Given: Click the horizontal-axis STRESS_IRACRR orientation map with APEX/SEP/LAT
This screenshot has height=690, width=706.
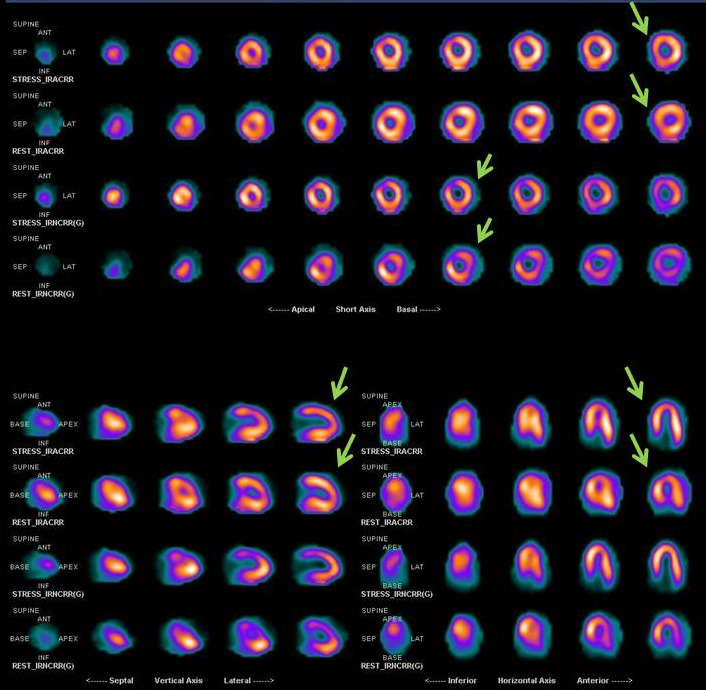Looking at the screenshot, I should pyautogui.click(x=393, y=423).
